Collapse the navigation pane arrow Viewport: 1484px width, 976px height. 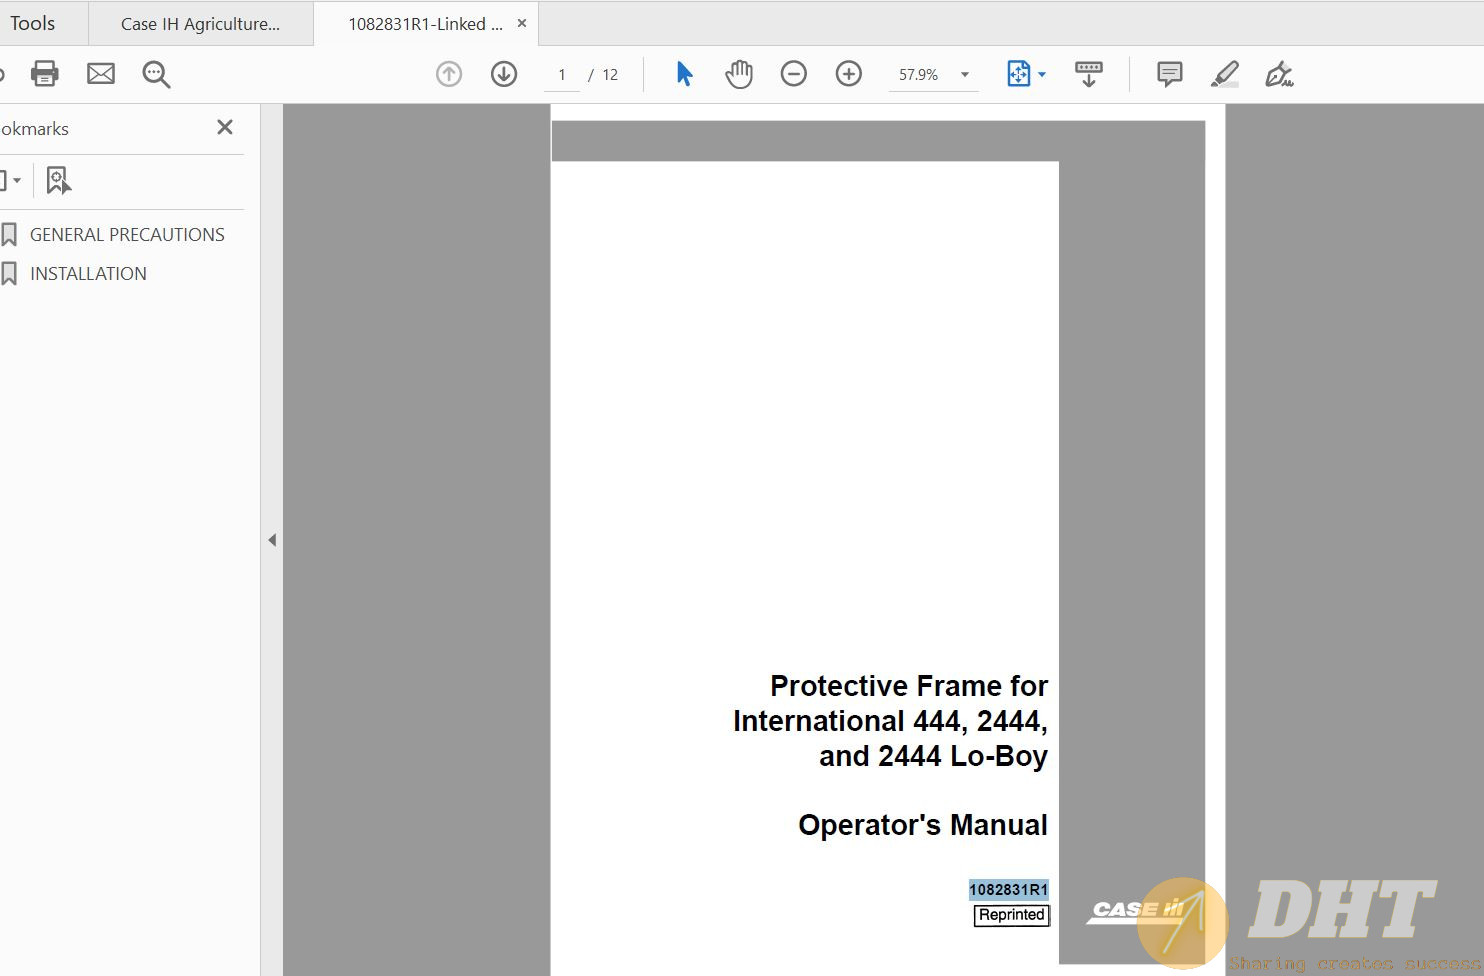click(272, 540)
